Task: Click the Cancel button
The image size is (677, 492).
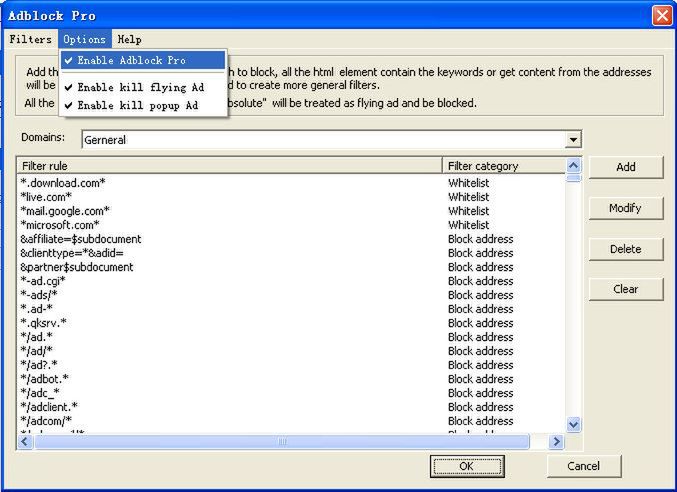Action: tap(584, 466)
